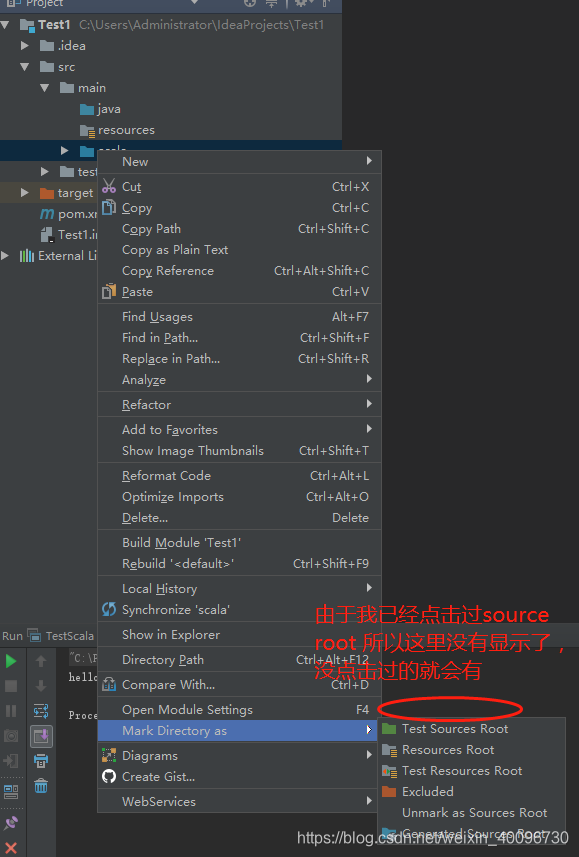Click the Print console output icon
The width and height of the screenshot is (579, 857).
[x=41, y=761]
